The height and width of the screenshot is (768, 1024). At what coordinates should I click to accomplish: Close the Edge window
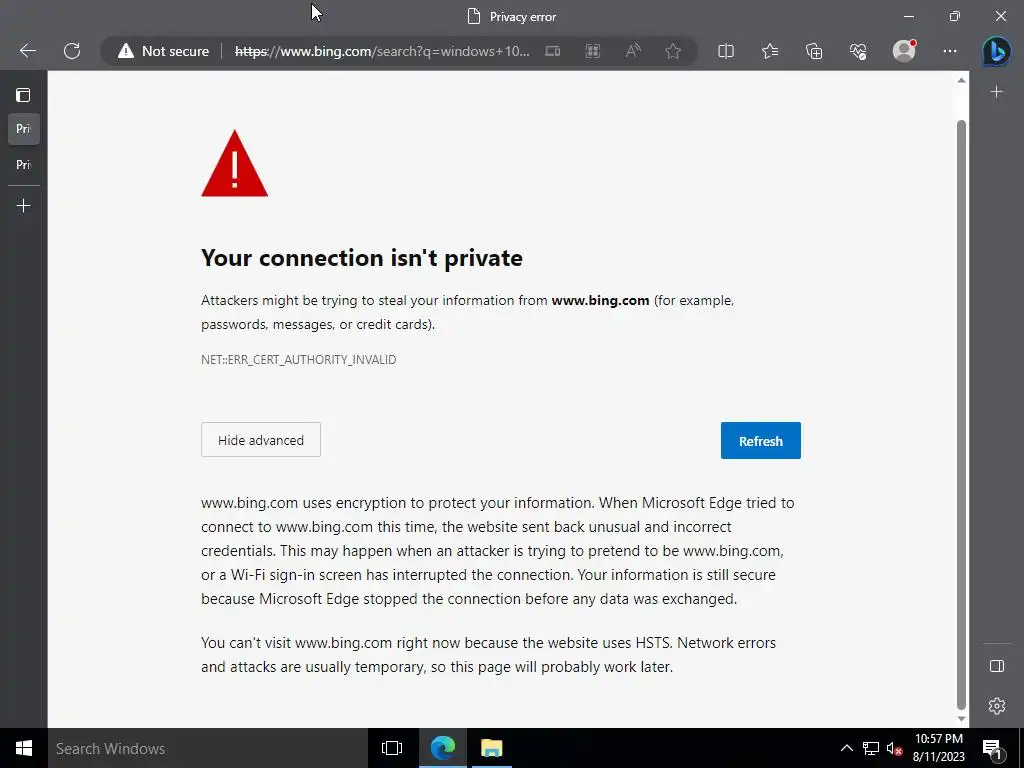coord(1000,16)
